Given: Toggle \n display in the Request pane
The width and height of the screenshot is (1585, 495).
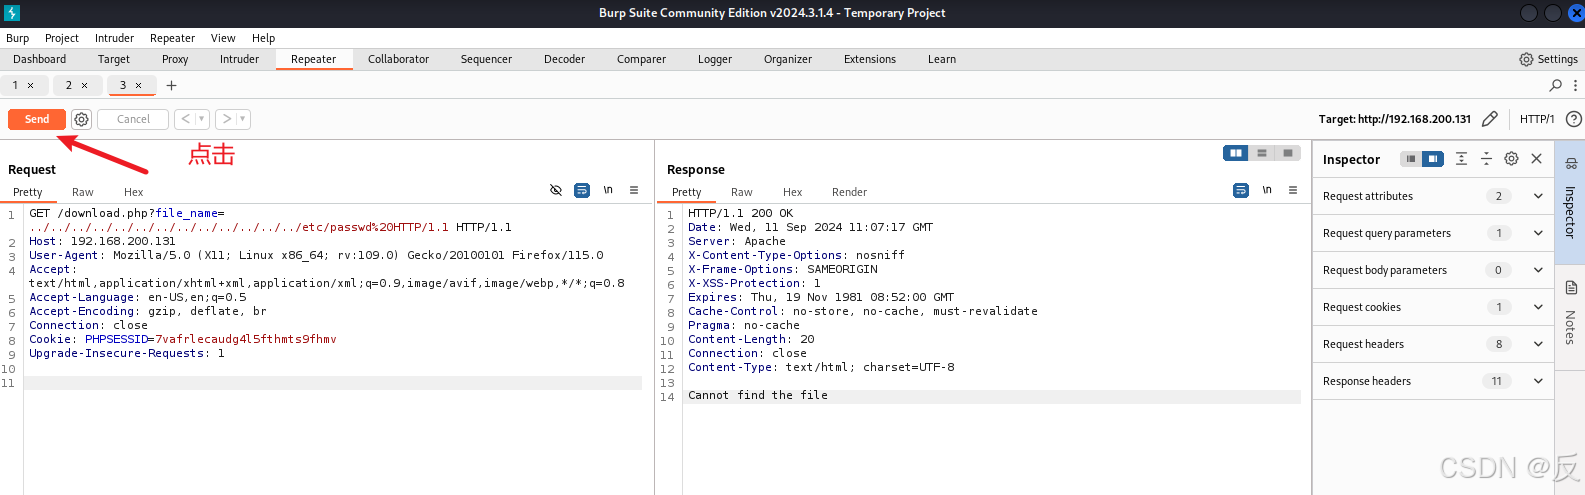Looking at the screenshot, I should [x=608, y=190].
